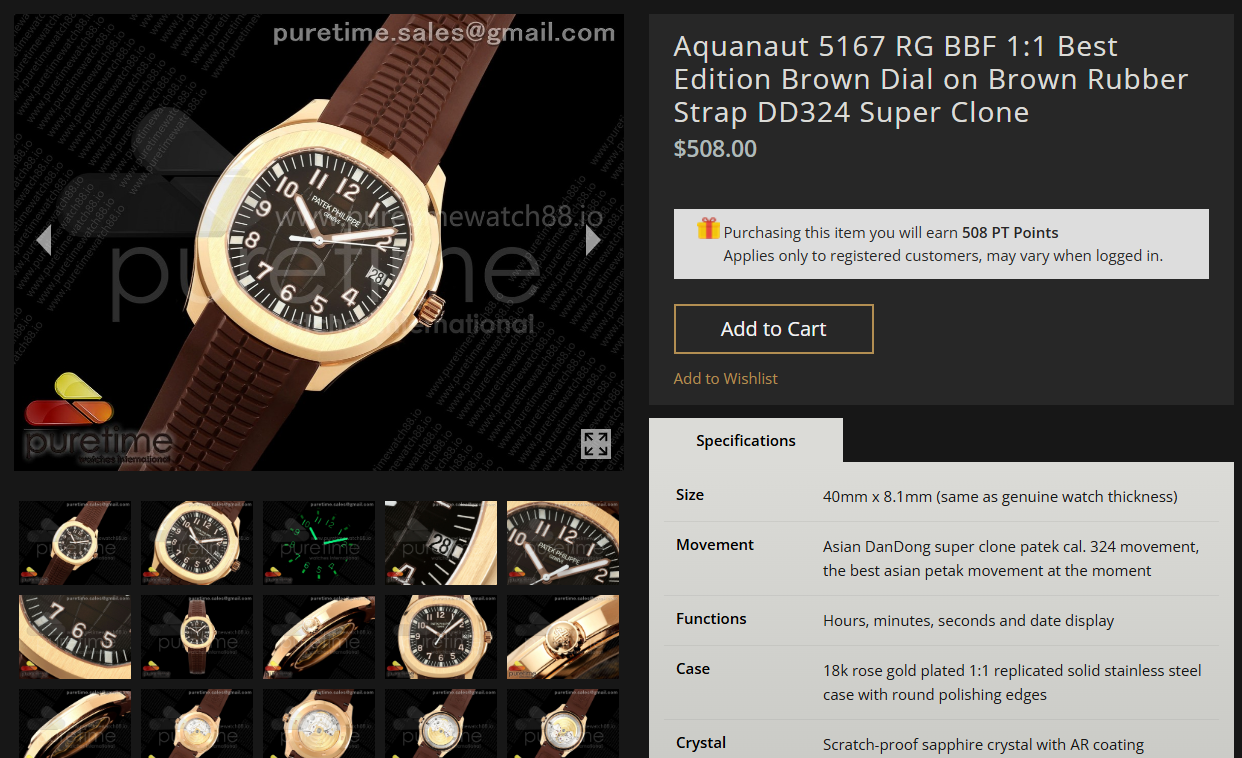The height and width of the screenshot is (758, 1242).
Task: Add this item to the wishlist
Action: click(x=725, y=378)
